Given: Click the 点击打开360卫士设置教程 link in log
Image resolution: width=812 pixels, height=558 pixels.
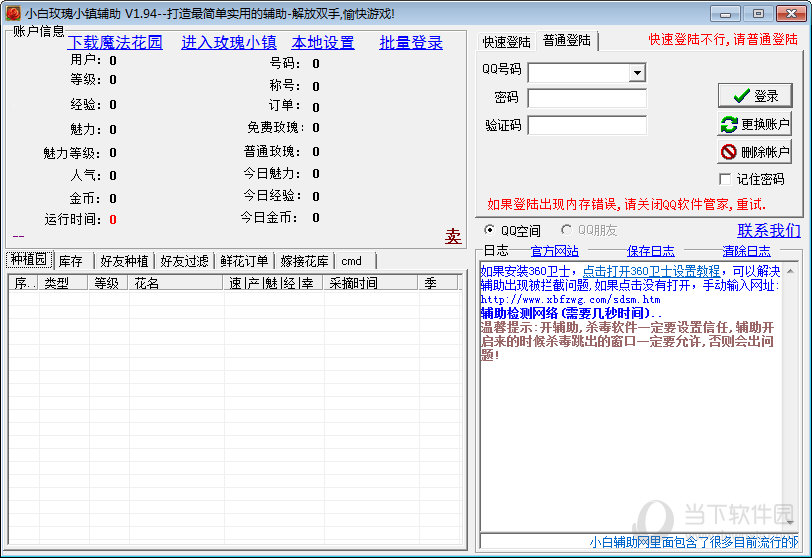Looking at the screenshot, I should pos(651,271).
